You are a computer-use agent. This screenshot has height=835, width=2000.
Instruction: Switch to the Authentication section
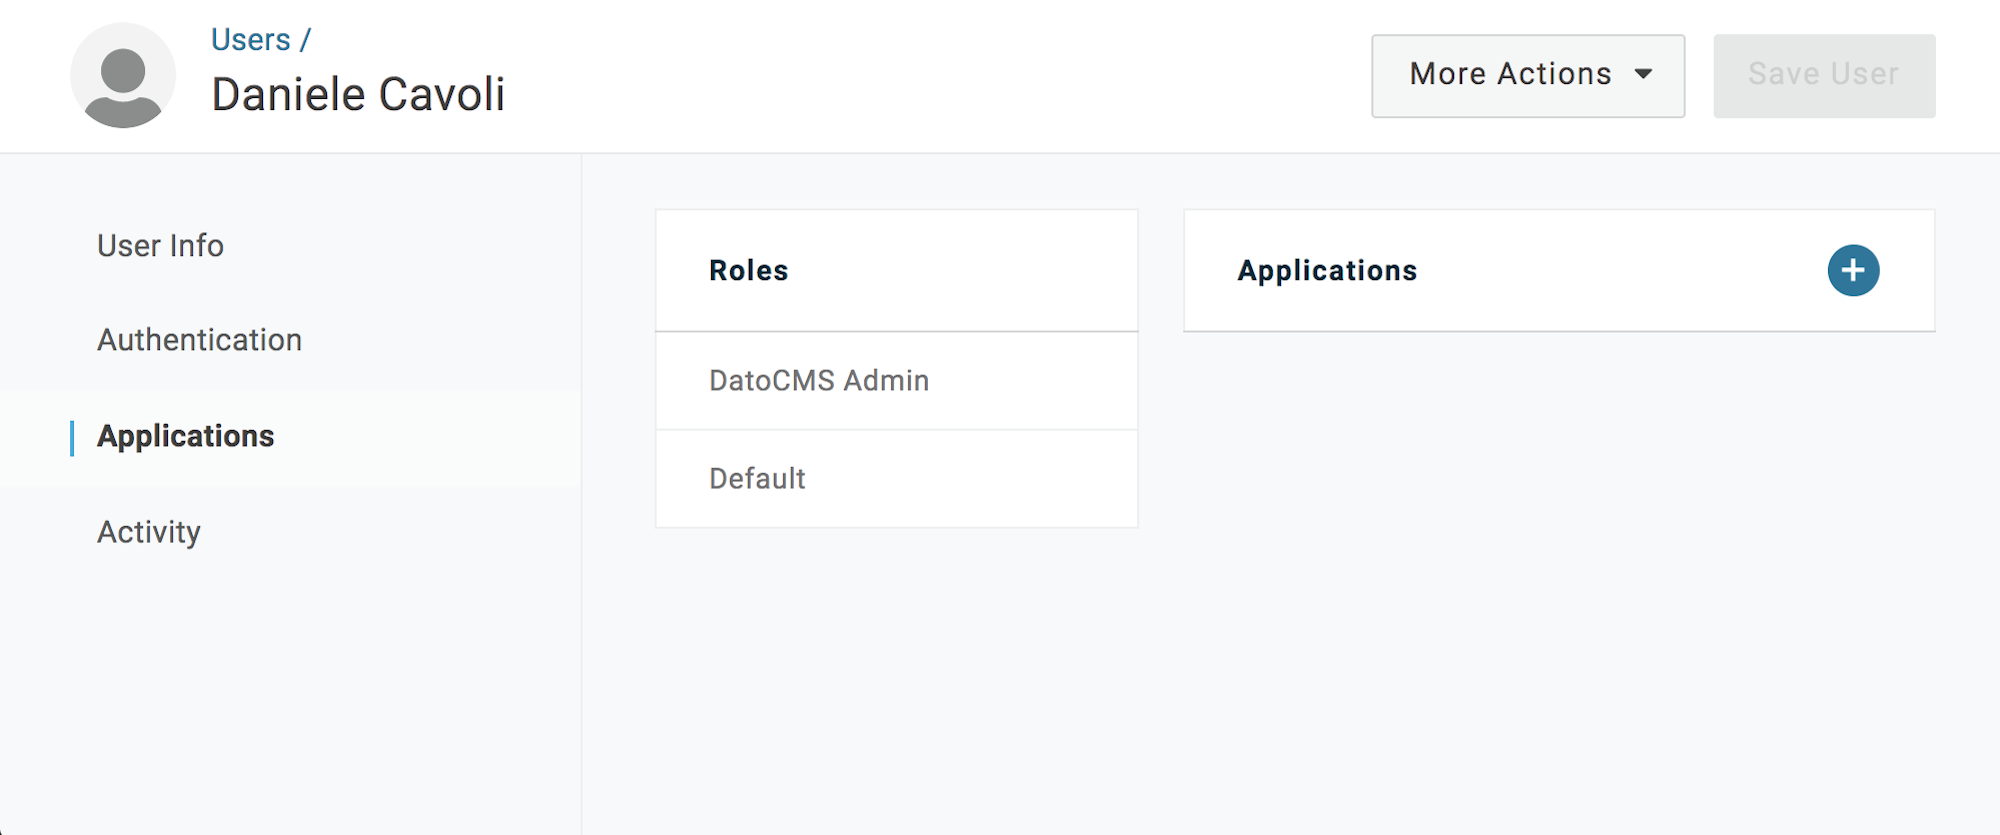199,340
